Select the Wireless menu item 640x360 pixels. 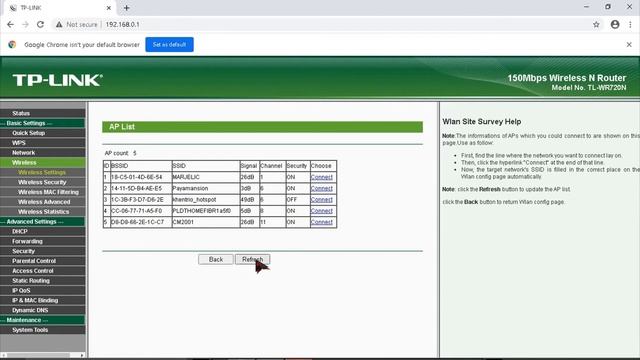(43, 162)
